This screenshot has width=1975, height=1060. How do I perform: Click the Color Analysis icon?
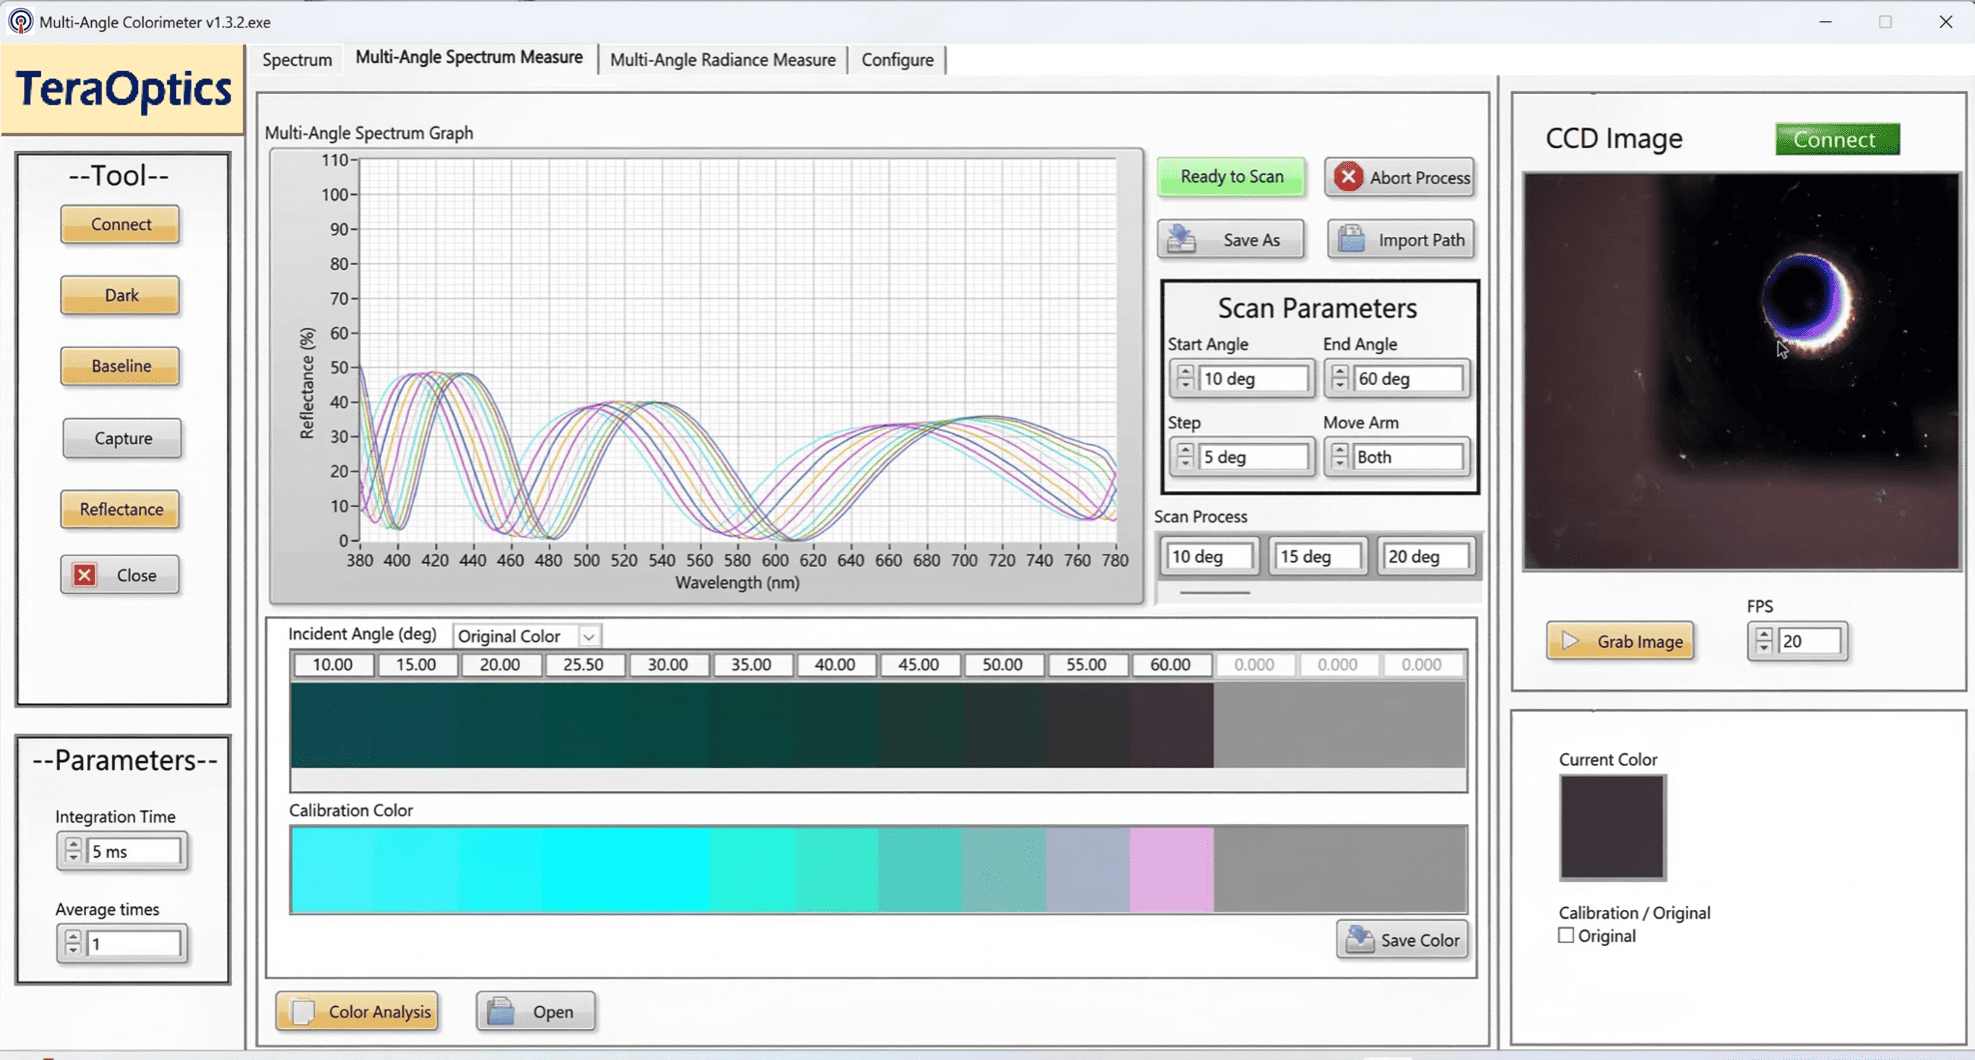coord(302,1012)
